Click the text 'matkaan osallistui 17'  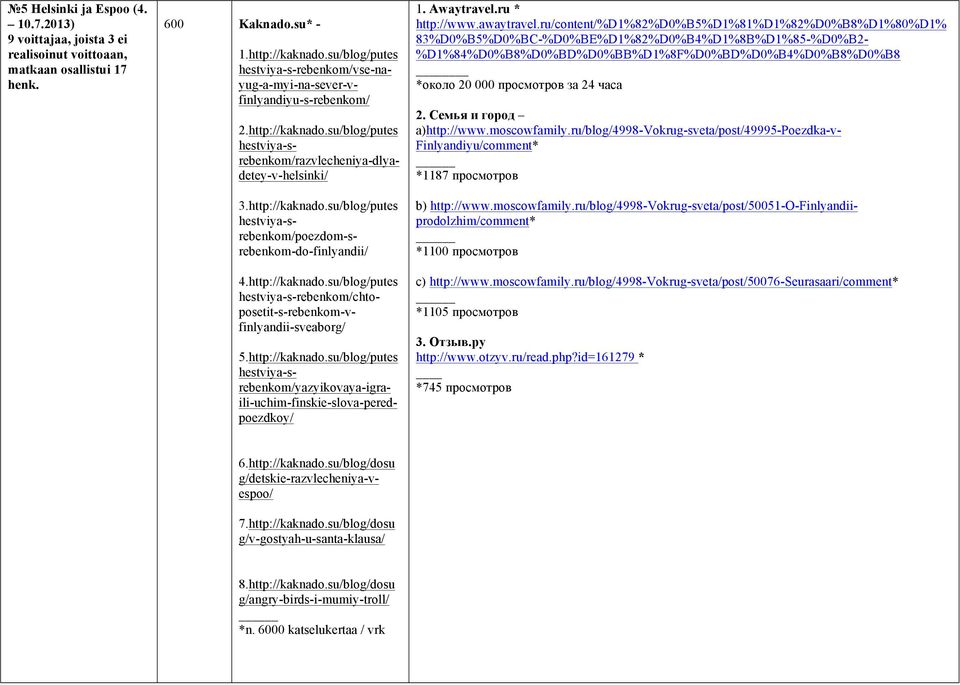(67, 69)
